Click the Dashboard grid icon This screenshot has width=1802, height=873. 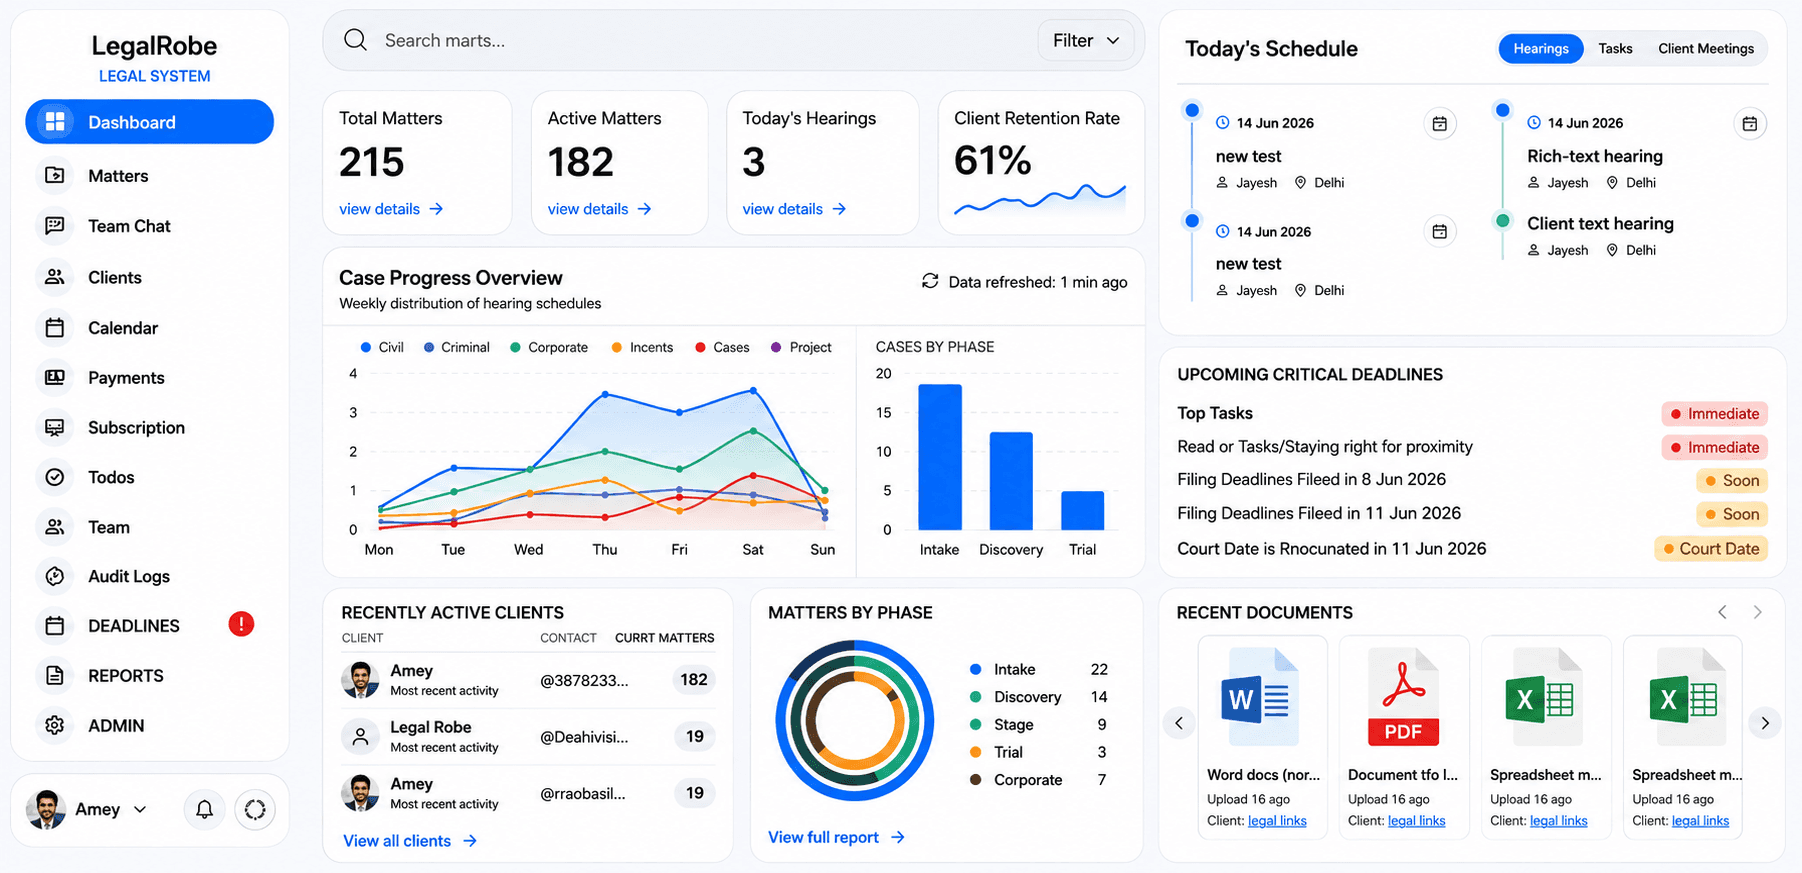(x=55, y=121)
